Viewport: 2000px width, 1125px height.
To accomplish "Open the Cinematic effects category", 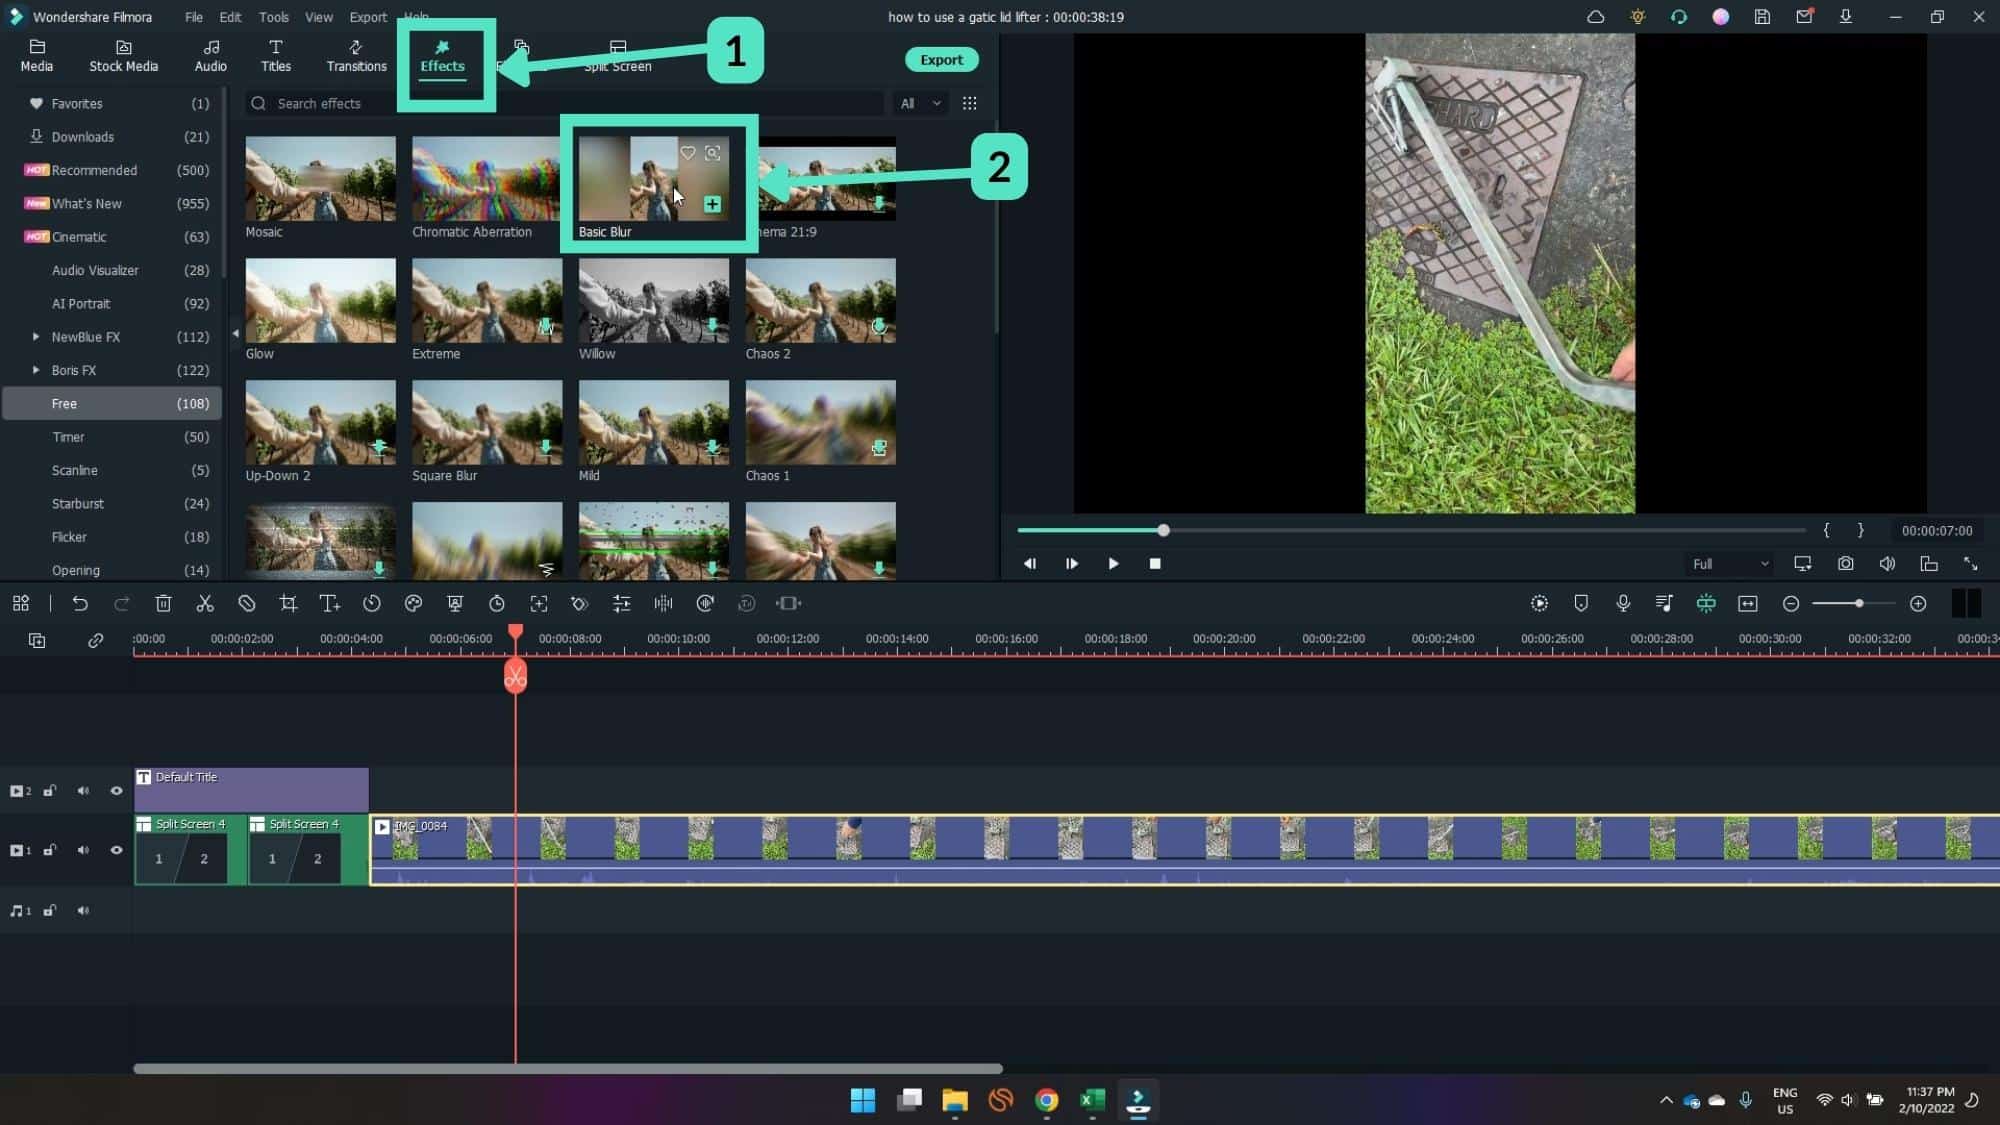I will coord(111,237).
